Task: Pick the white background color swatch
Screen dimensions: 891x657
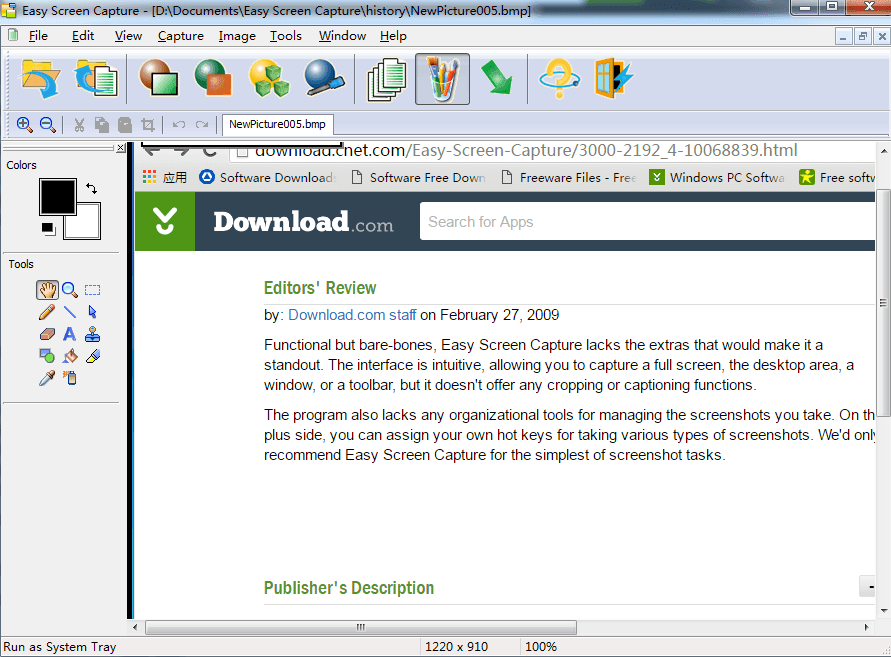Action: 88,227
